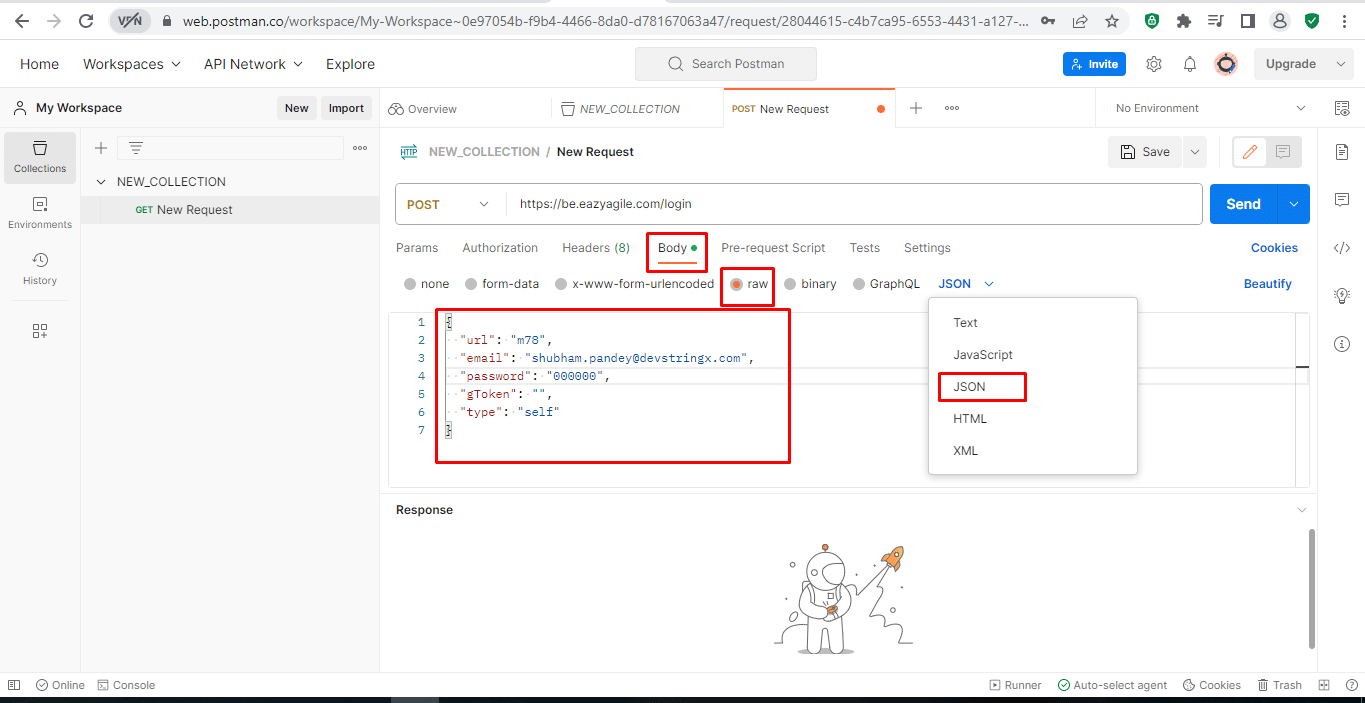Send the request
This screenshot has width=1365, height=703.
(1244, 204)
